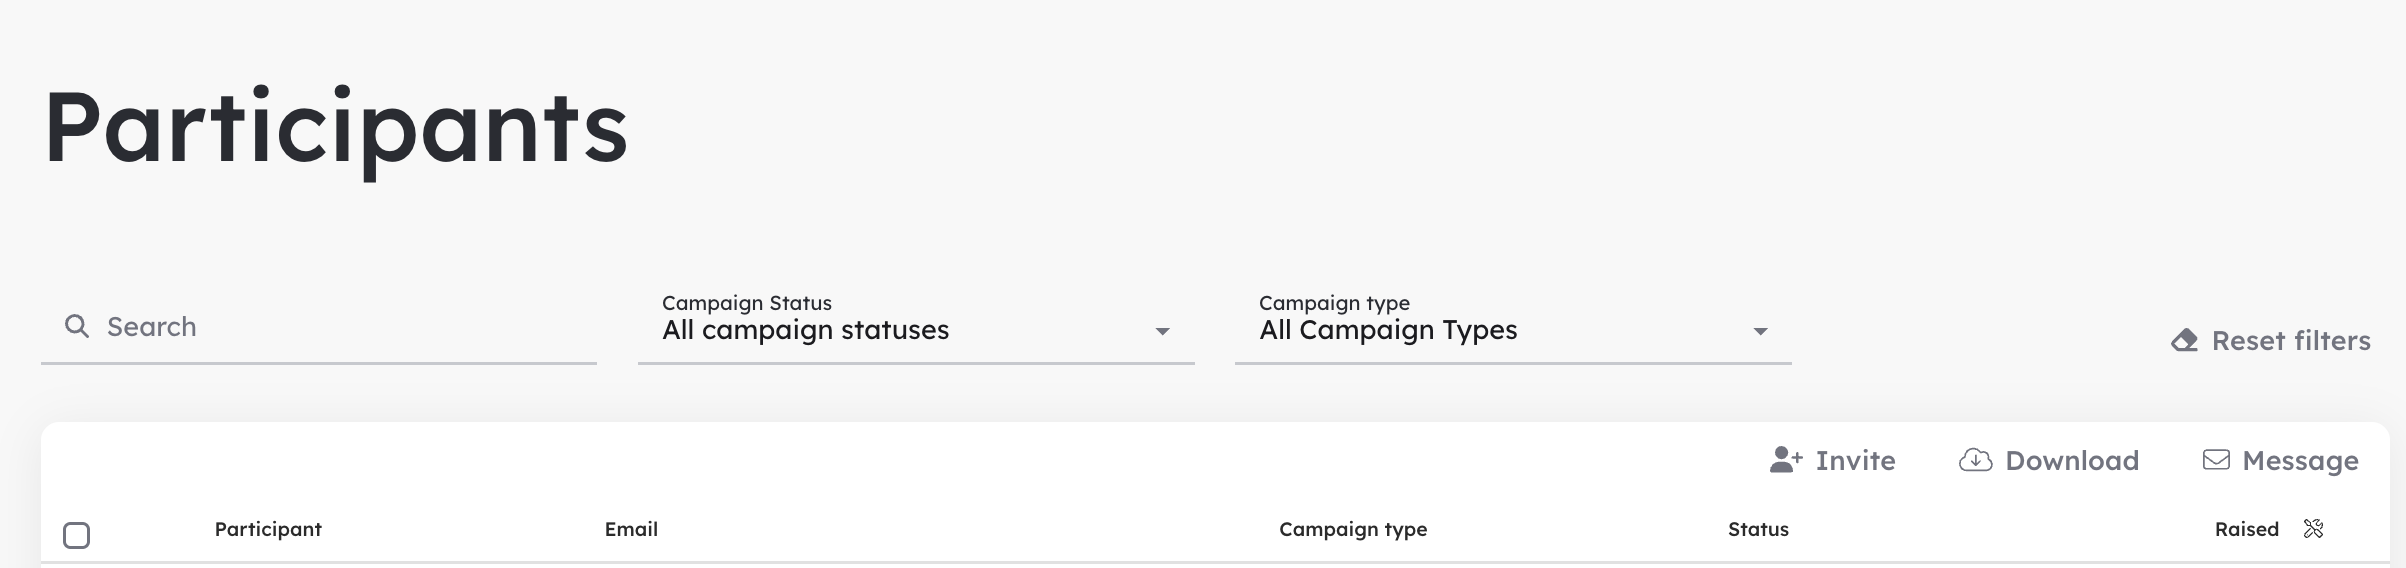Expand the Campaign Status dropdown arrow
Viewport: 2406px width, 568px height.
pos(1162,331)
